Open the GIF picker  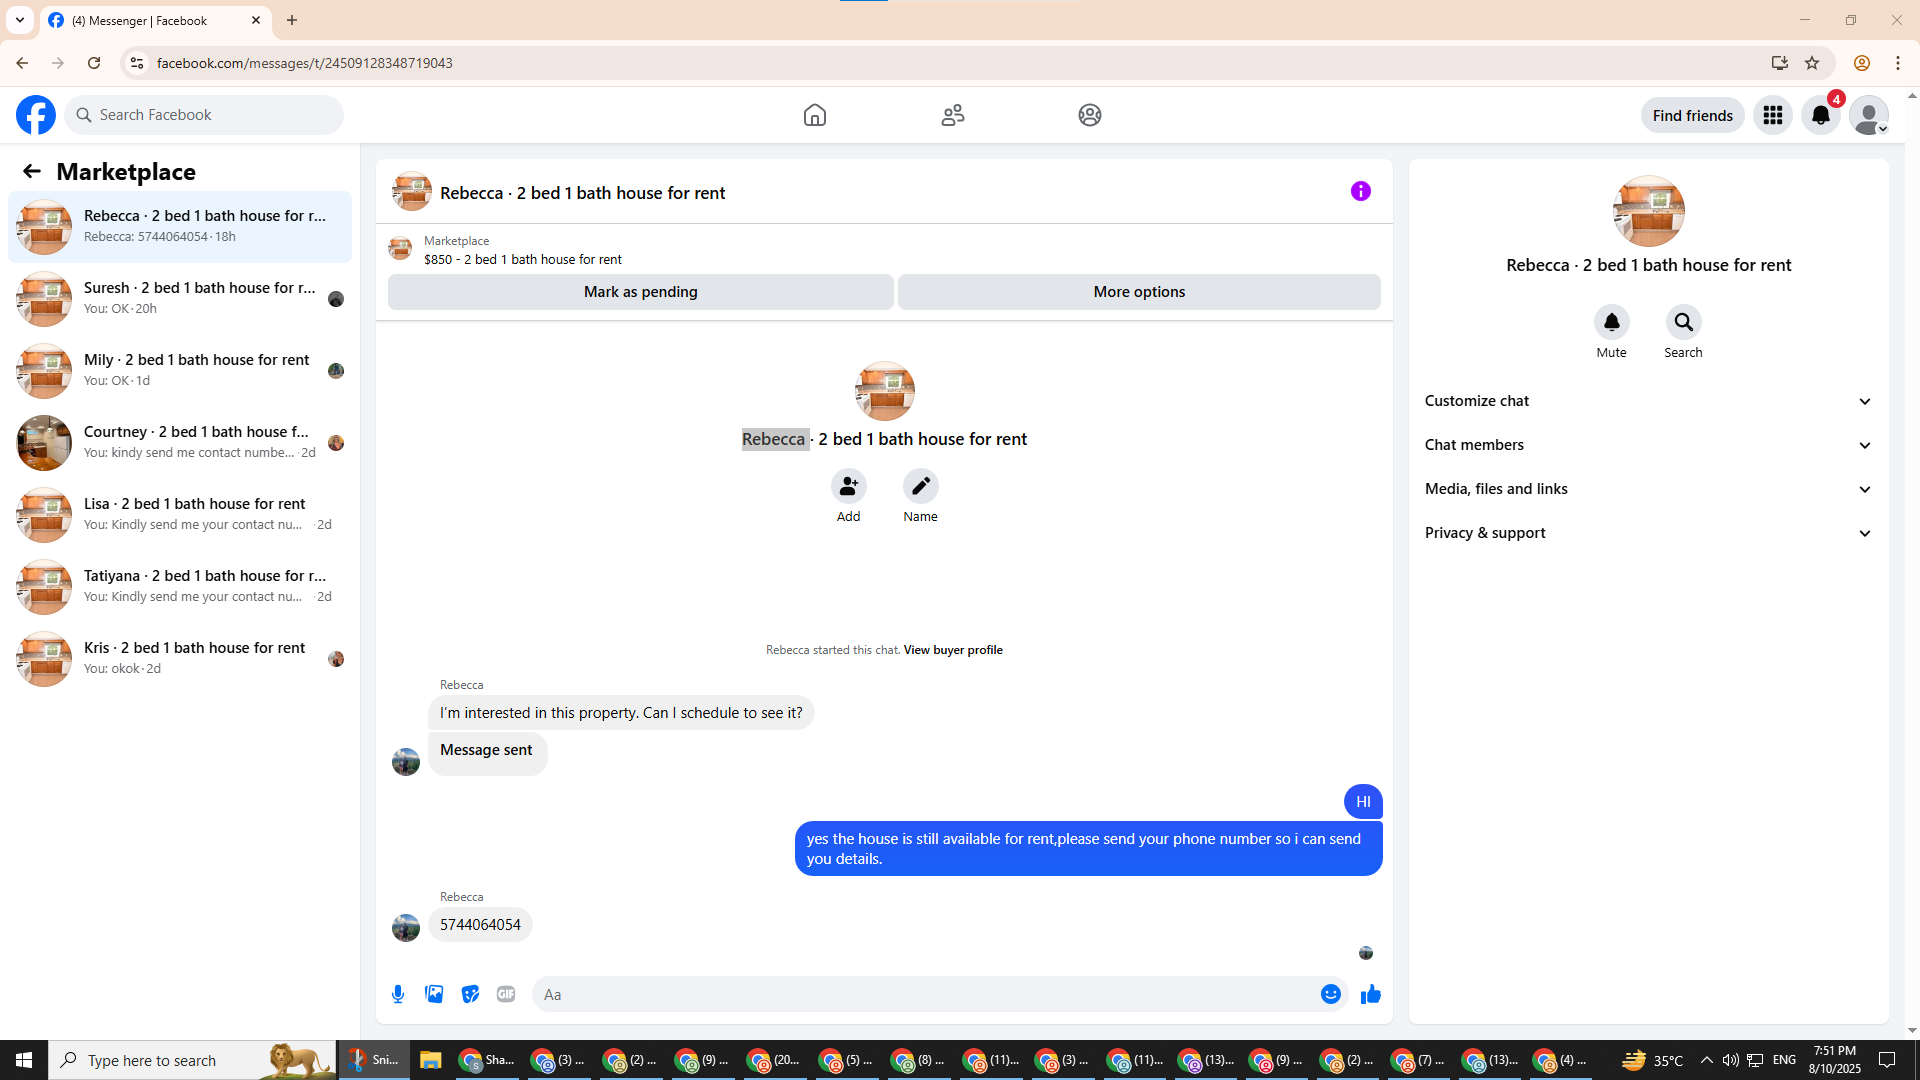[506, 994]
